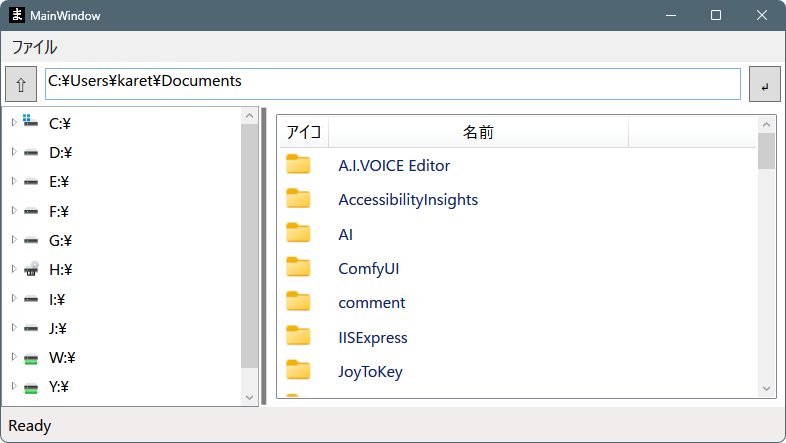This screenshot has height=443, width=786.
Task: Click the file list scrollbar down arrow
Action: pos(766,388)
